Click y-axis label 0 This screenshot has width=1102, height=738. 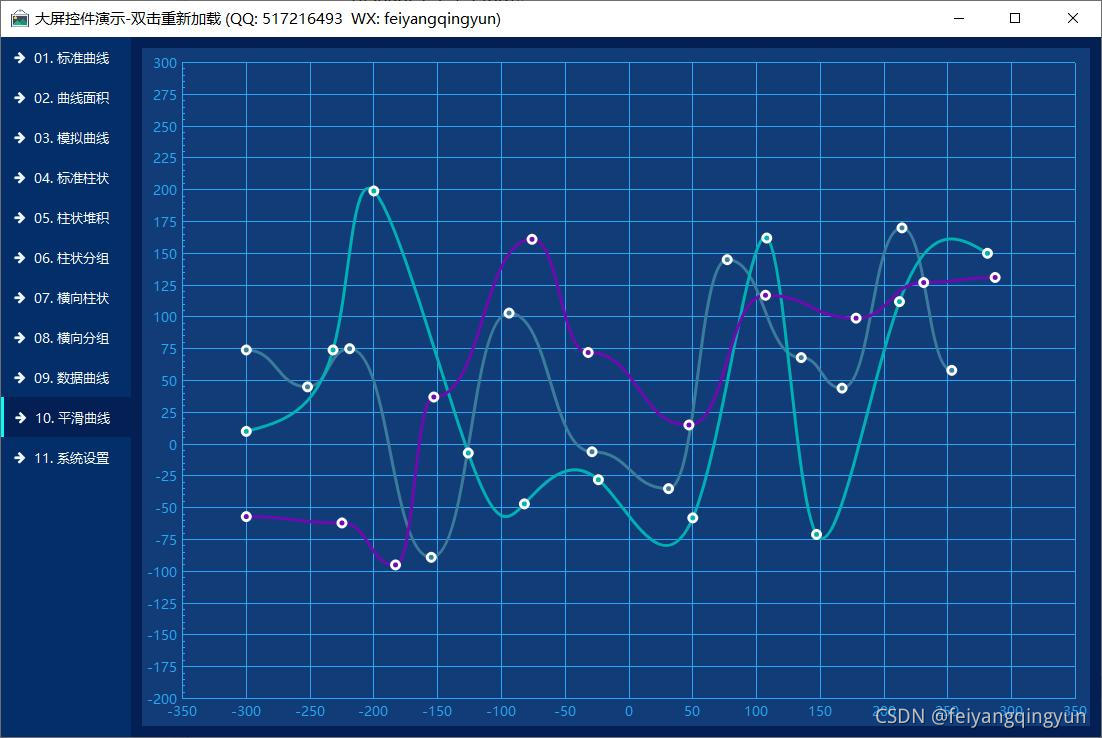pos(173,445)
